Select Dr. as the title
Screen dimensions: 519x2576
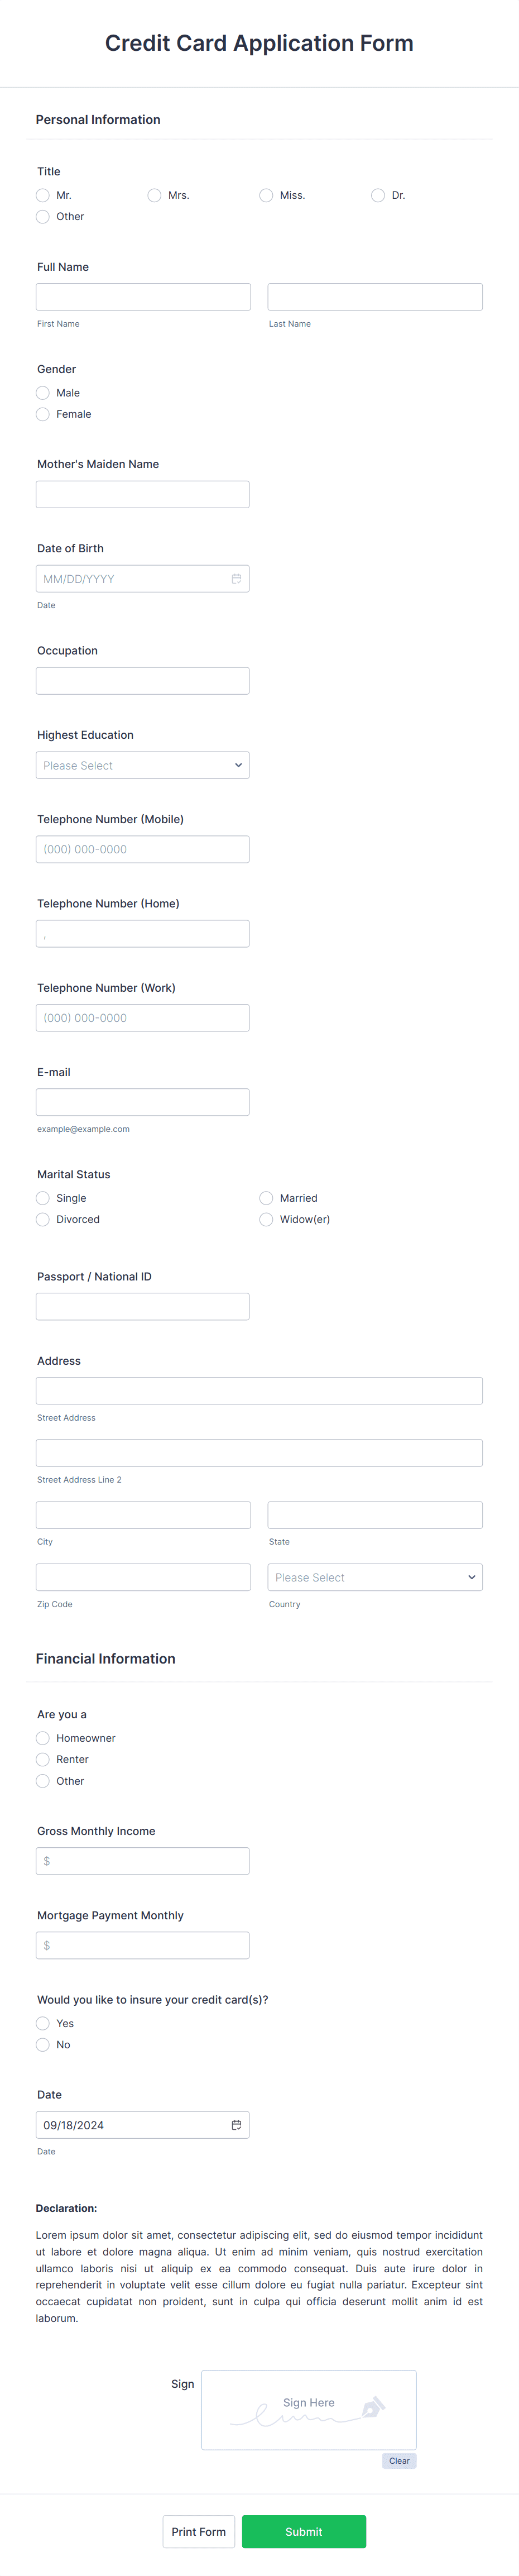pos(377,195)
